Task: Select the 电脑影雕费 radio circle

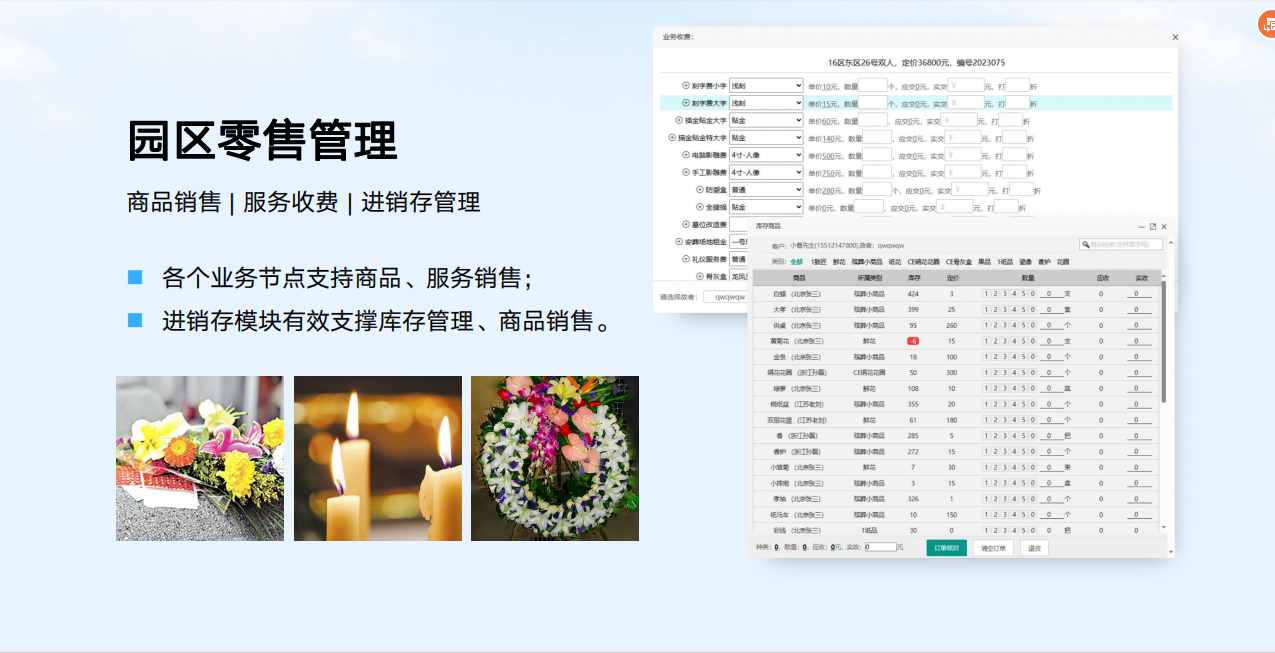Action: [x=686, y=155]
